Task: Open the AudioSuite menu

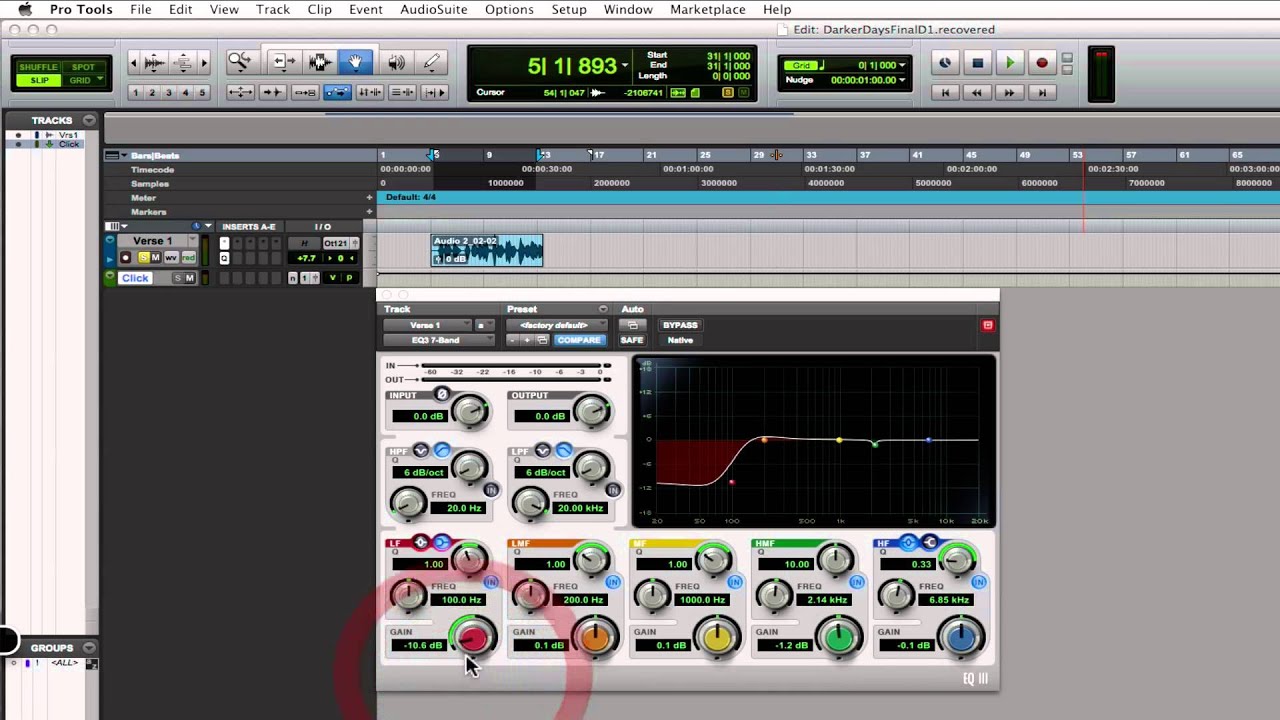Action: coord(433,10)
